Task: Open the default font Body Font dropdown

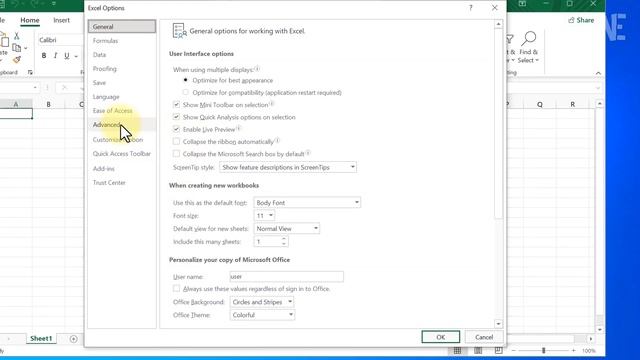Action: (307, 202)
